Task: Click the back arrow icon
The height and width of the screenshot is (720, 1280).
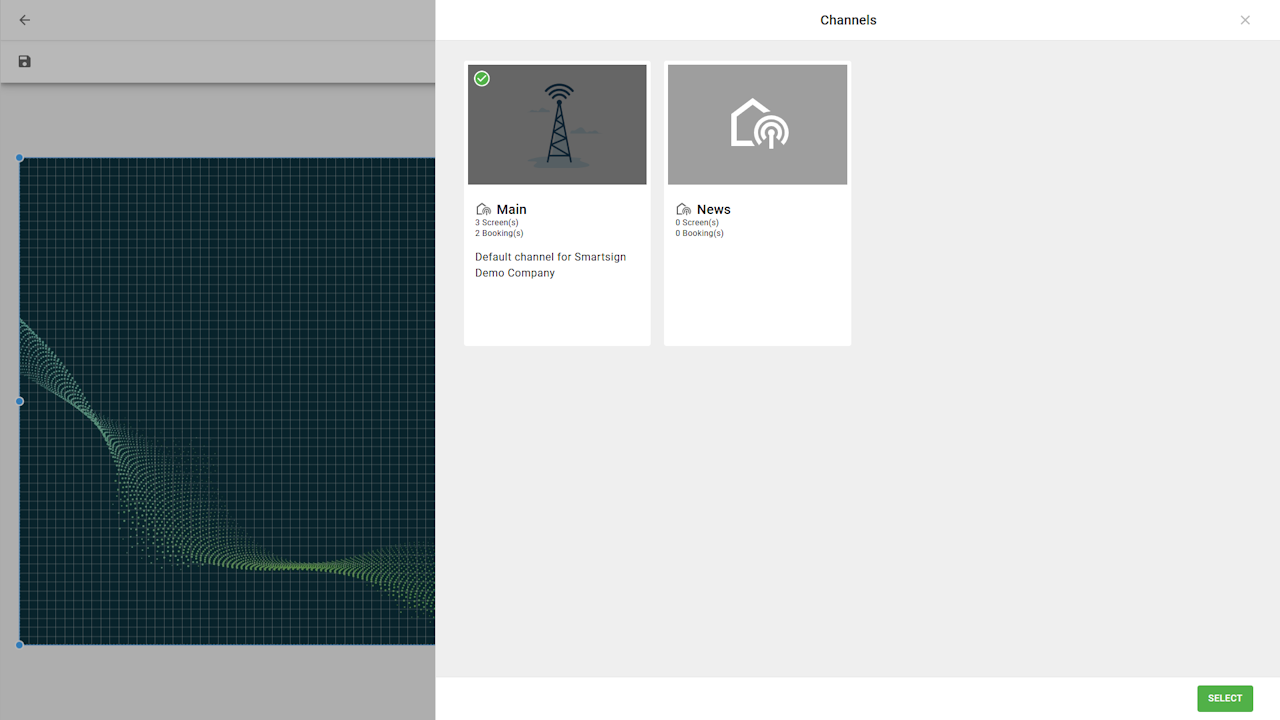Action: (x=25, y=20)
